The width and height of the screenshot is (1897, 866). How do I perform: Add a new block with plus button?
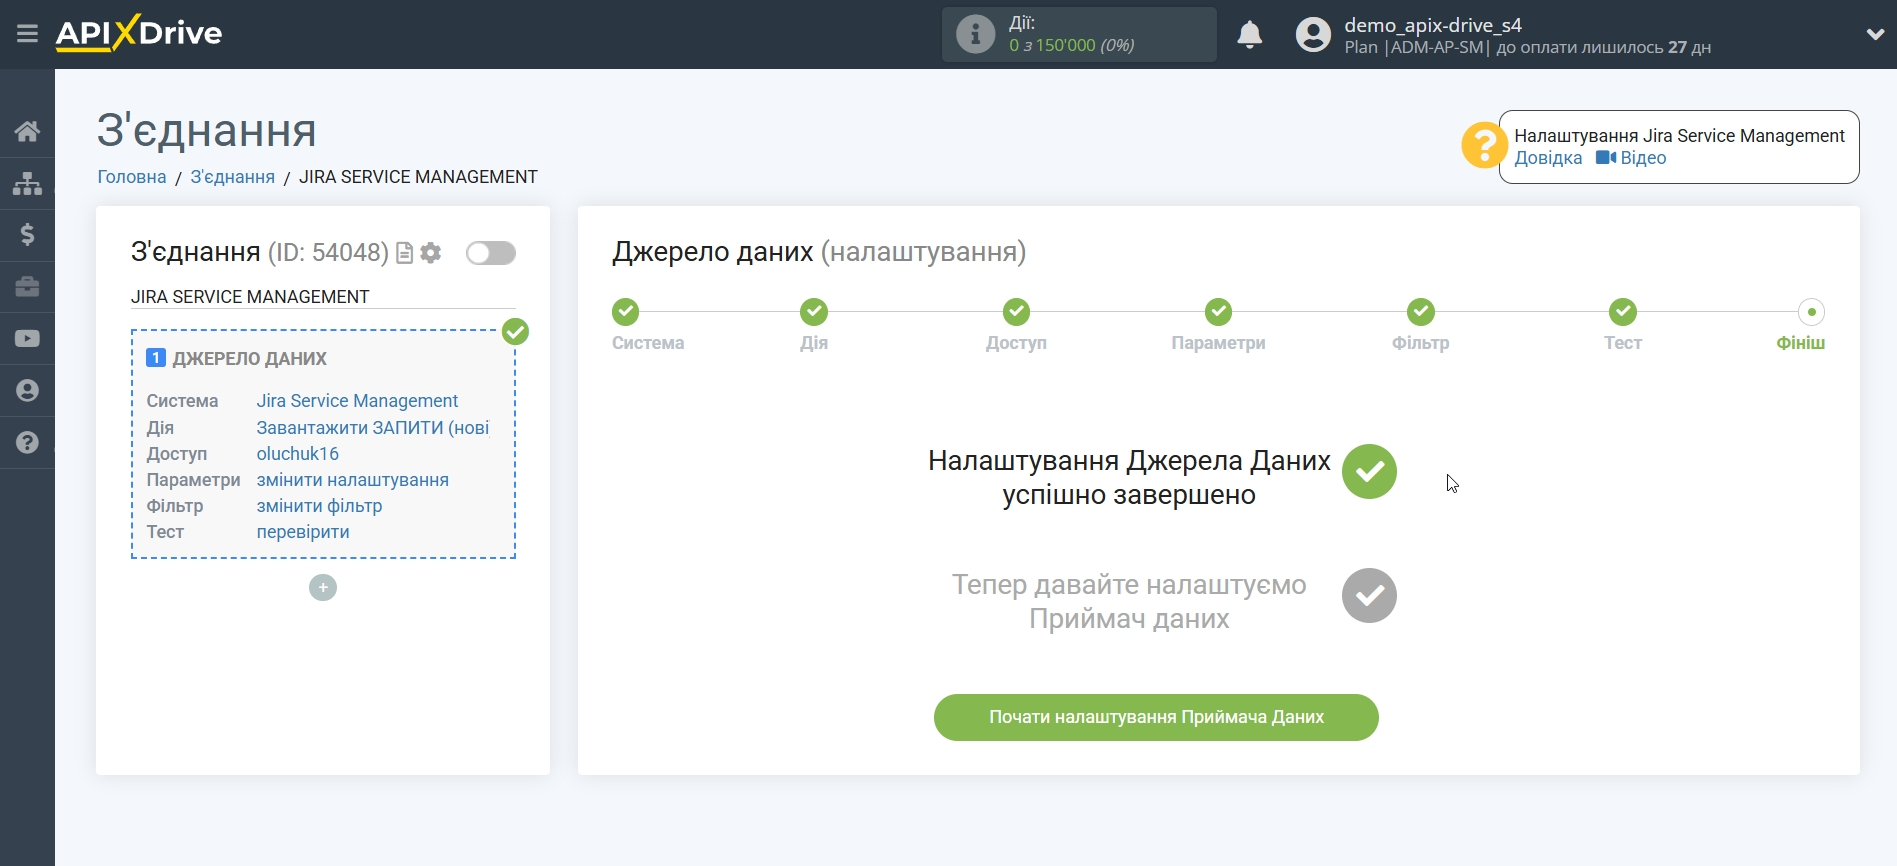pyautogui.click(x=323, y=587)
